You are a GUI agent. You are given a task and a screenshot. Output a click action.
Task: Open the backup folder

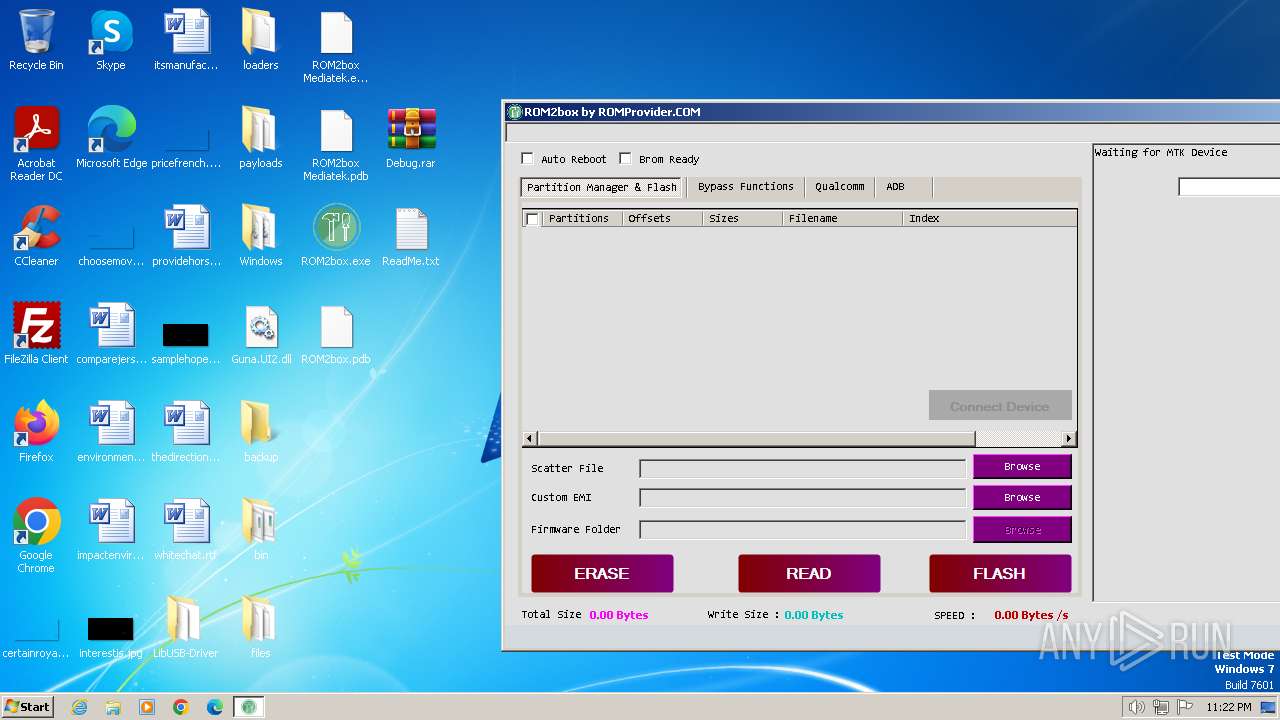(x=260, y=432)
